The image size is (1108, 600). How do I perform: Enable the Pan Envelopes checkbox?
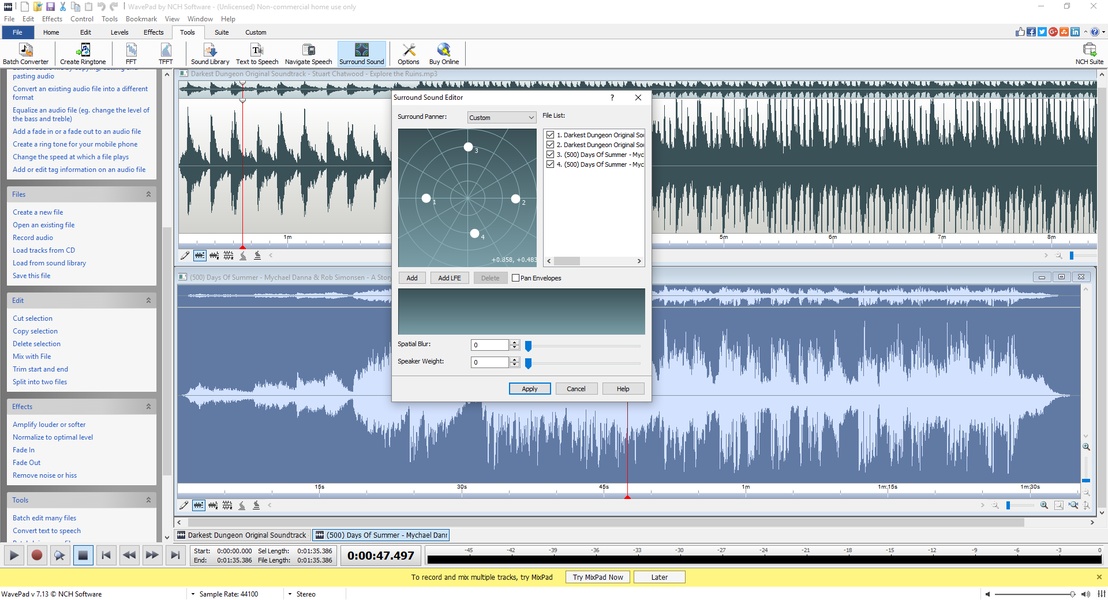515,278
